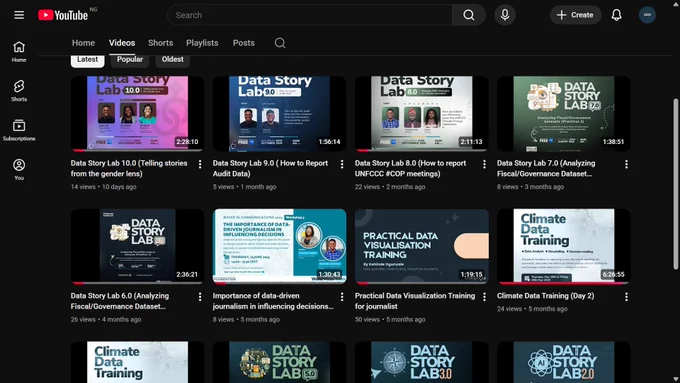Screen dimensions: 680x383
Task: Click '50 views • 5 months ago' text
Action: click(x=390, y=320)
